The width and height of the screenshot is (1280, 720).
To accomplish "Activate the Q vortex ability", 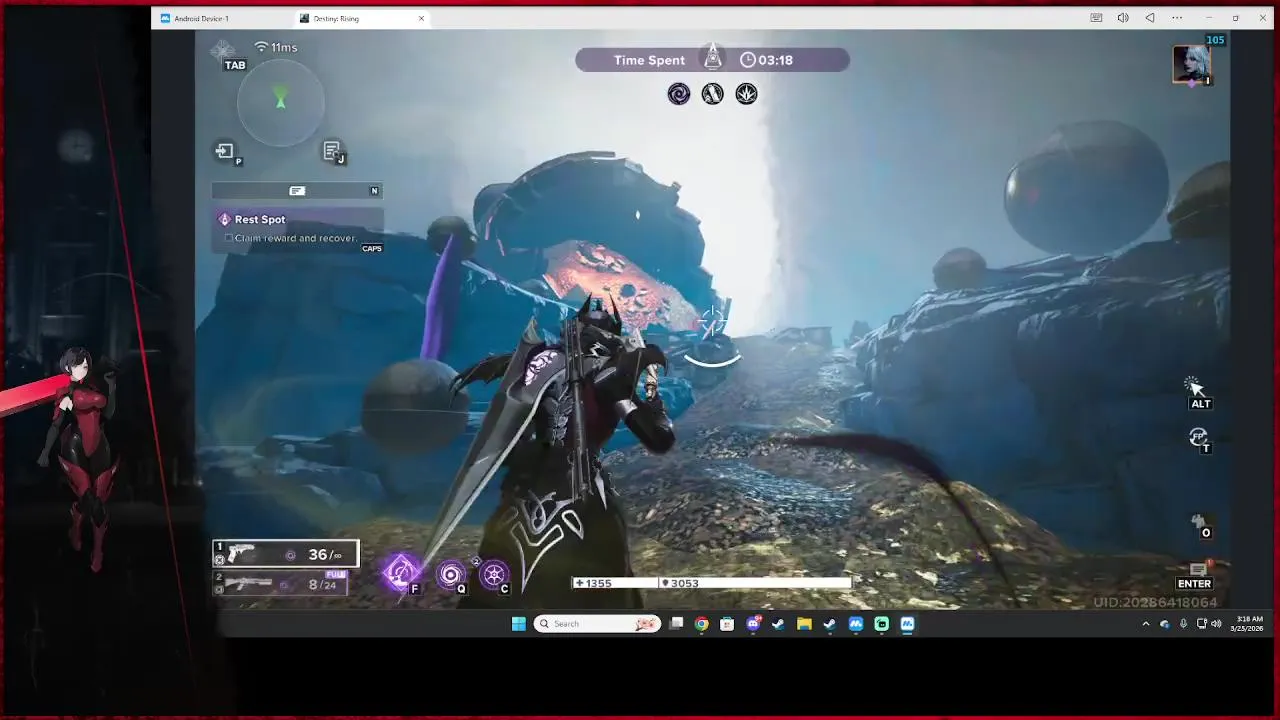I will pyautogui.click(x=451, y=574).
